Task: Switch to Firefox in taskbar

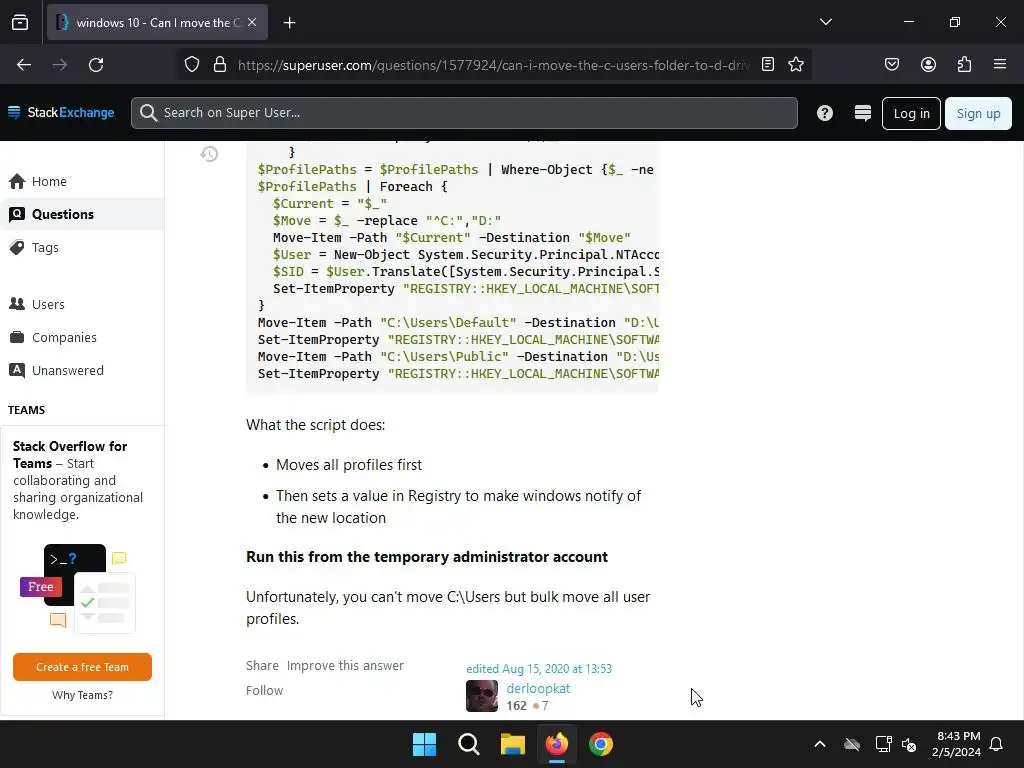Action: pos(557,744)
